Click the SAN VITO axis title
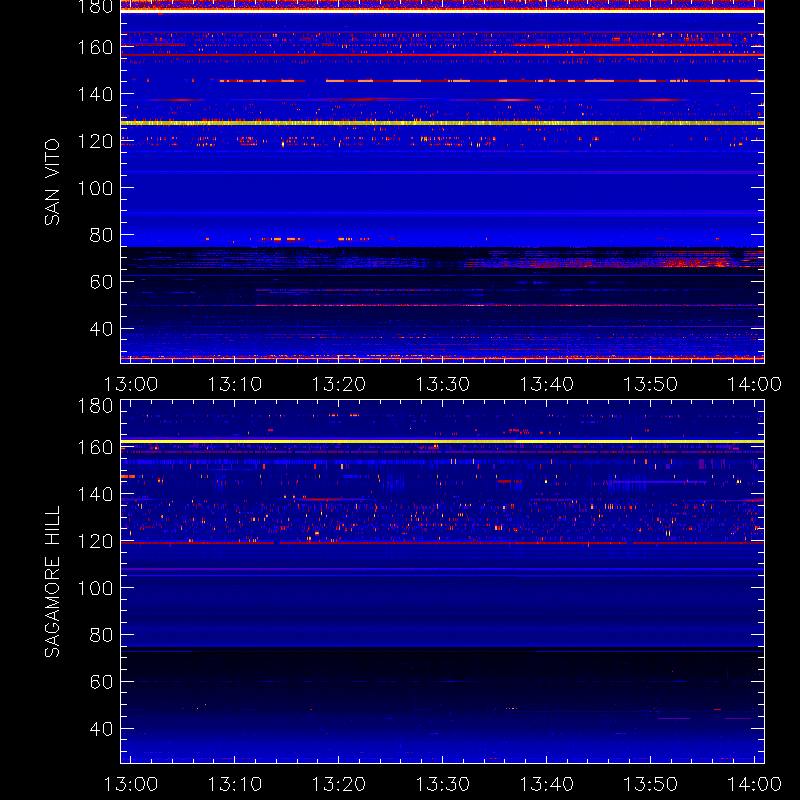 tap(53, 182)
